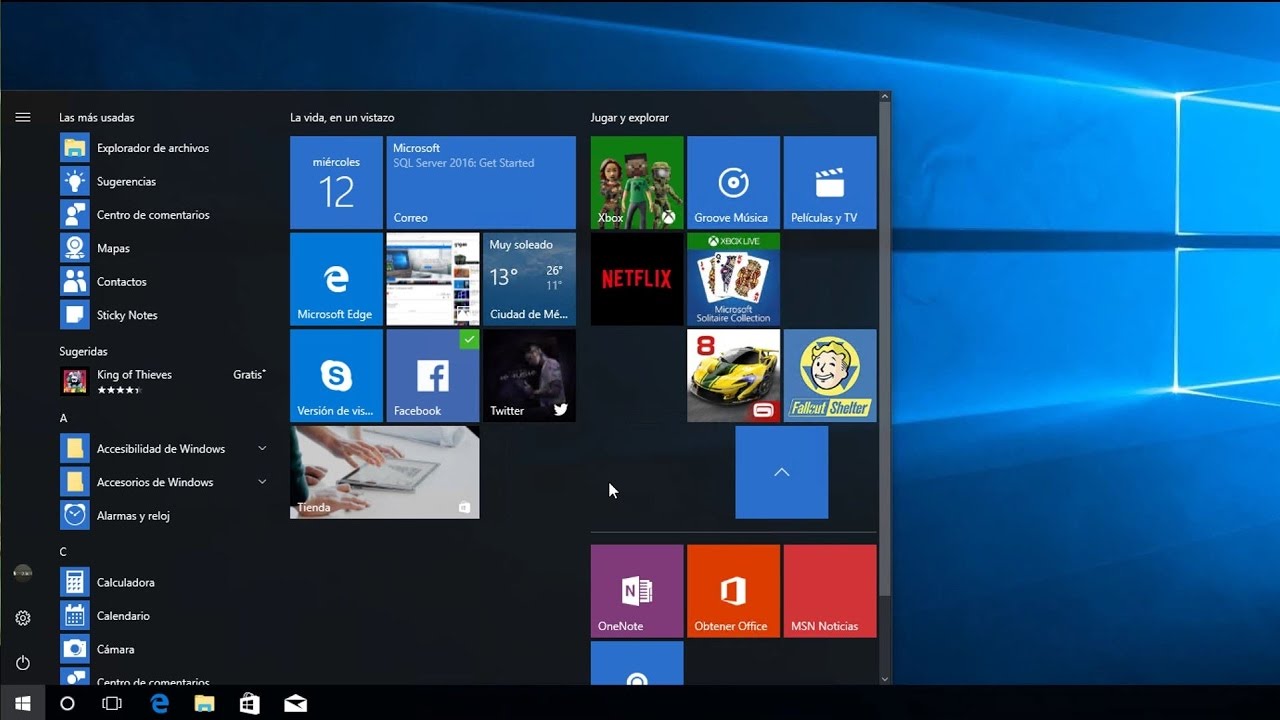Open the Tienda store tile
This screenshot has width=1280, height=720.
(385, 472)
